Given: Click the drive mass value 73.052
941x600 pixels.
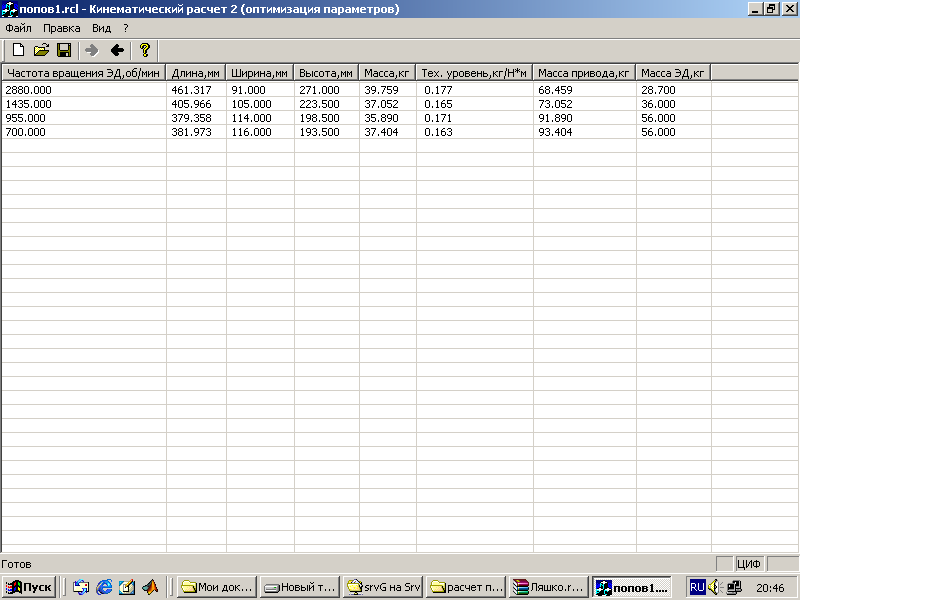Looking at the screenshot, I should point(555,104).
